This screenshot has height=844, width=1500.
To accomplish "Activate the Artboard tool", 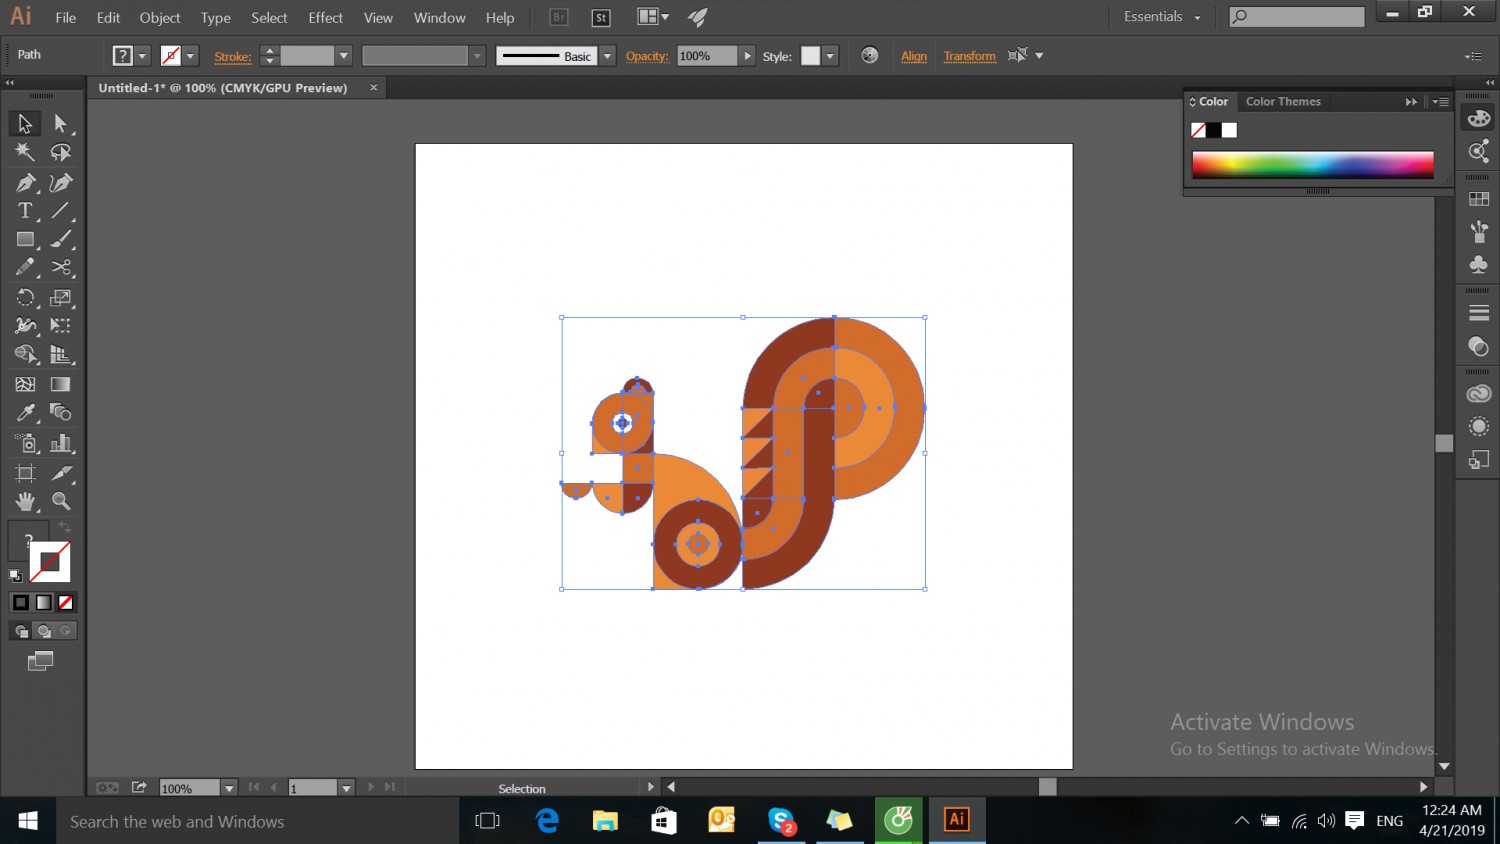I will (25, 473).
